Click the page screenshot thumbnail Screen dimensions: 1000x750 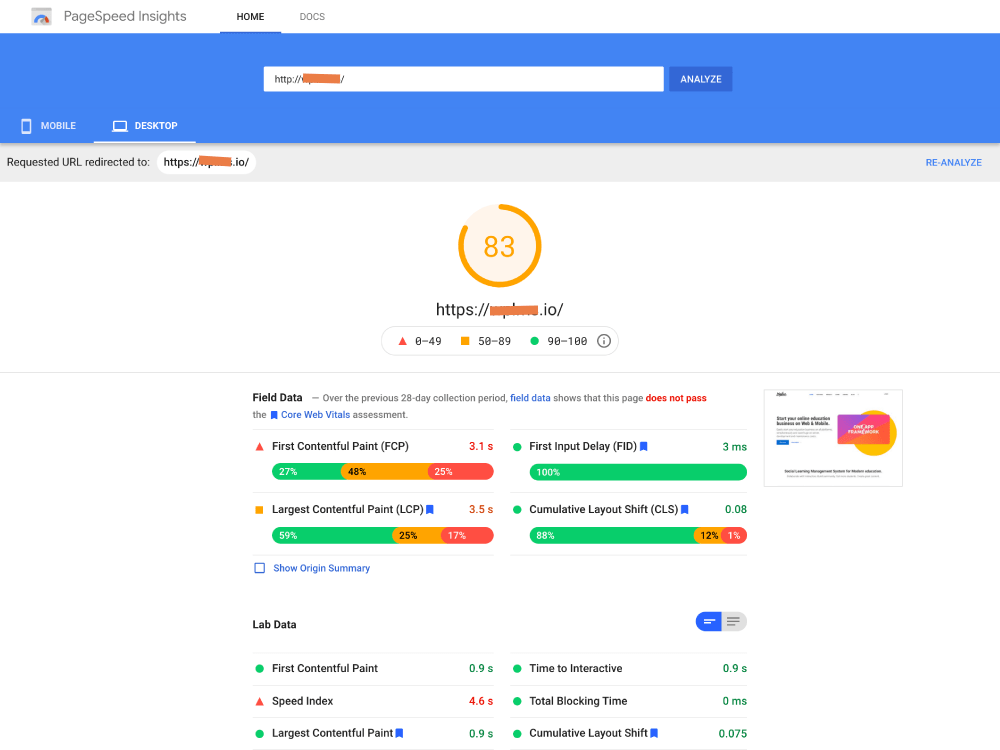pos(833,438)
